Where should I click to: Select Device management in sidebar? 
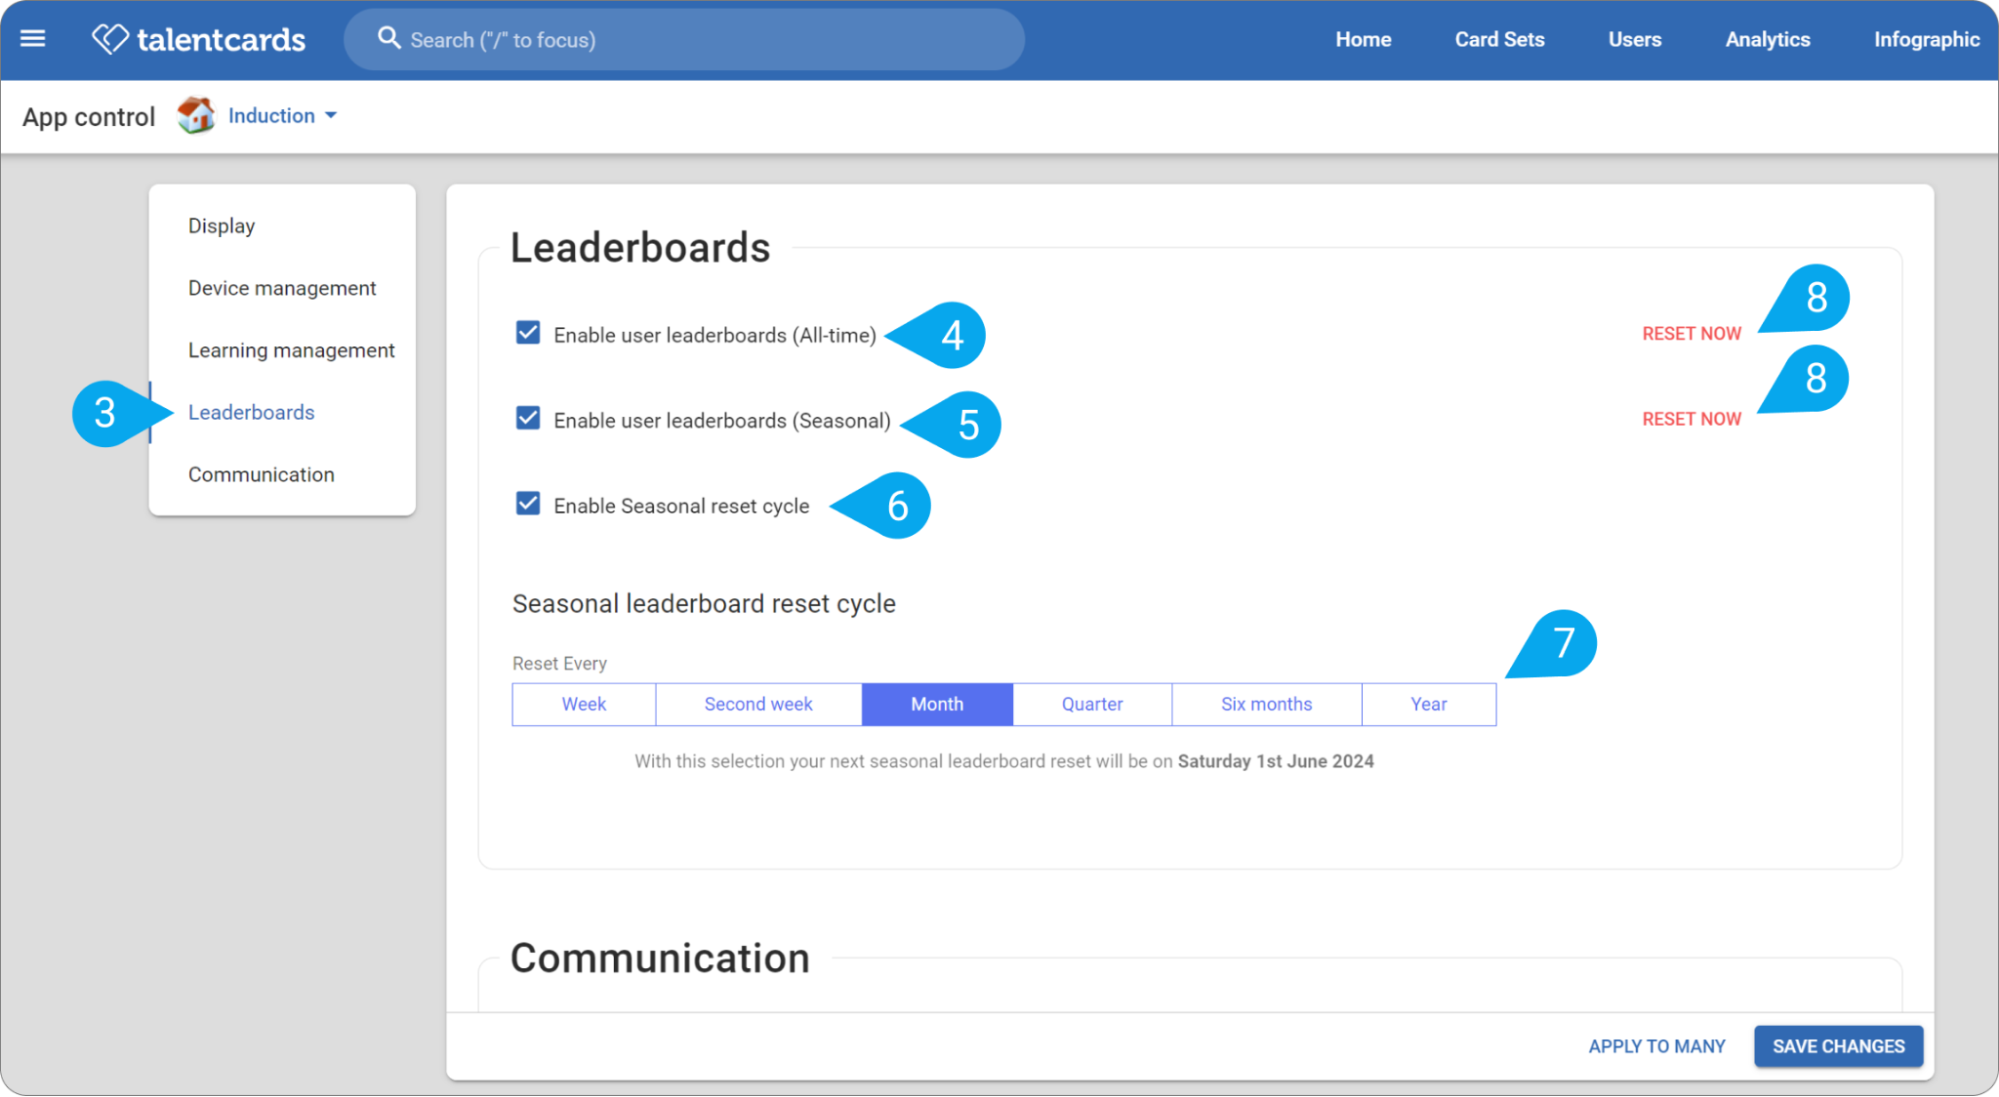(282, 288)
